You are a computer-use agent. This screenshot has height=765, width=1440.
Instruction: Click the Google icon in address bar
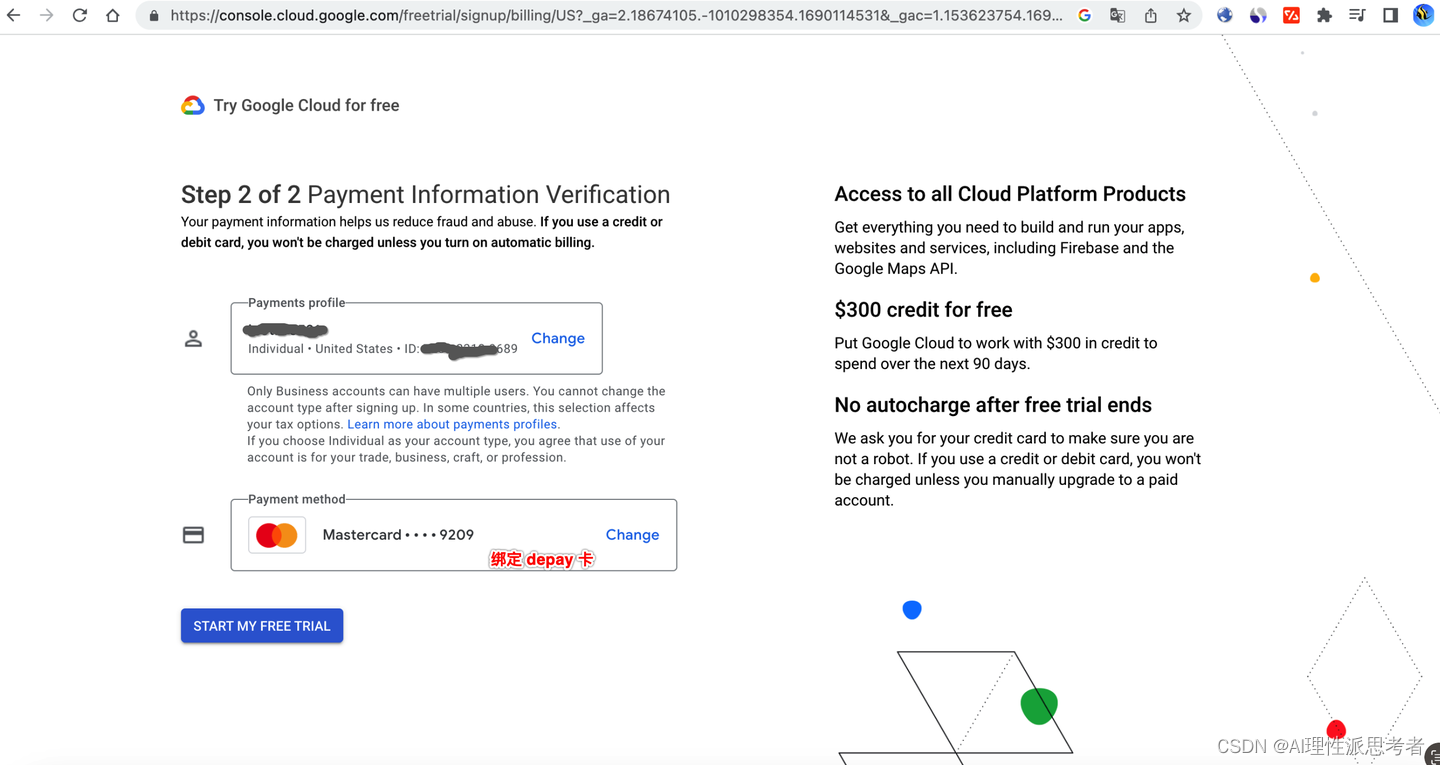tap(1085, 16)
